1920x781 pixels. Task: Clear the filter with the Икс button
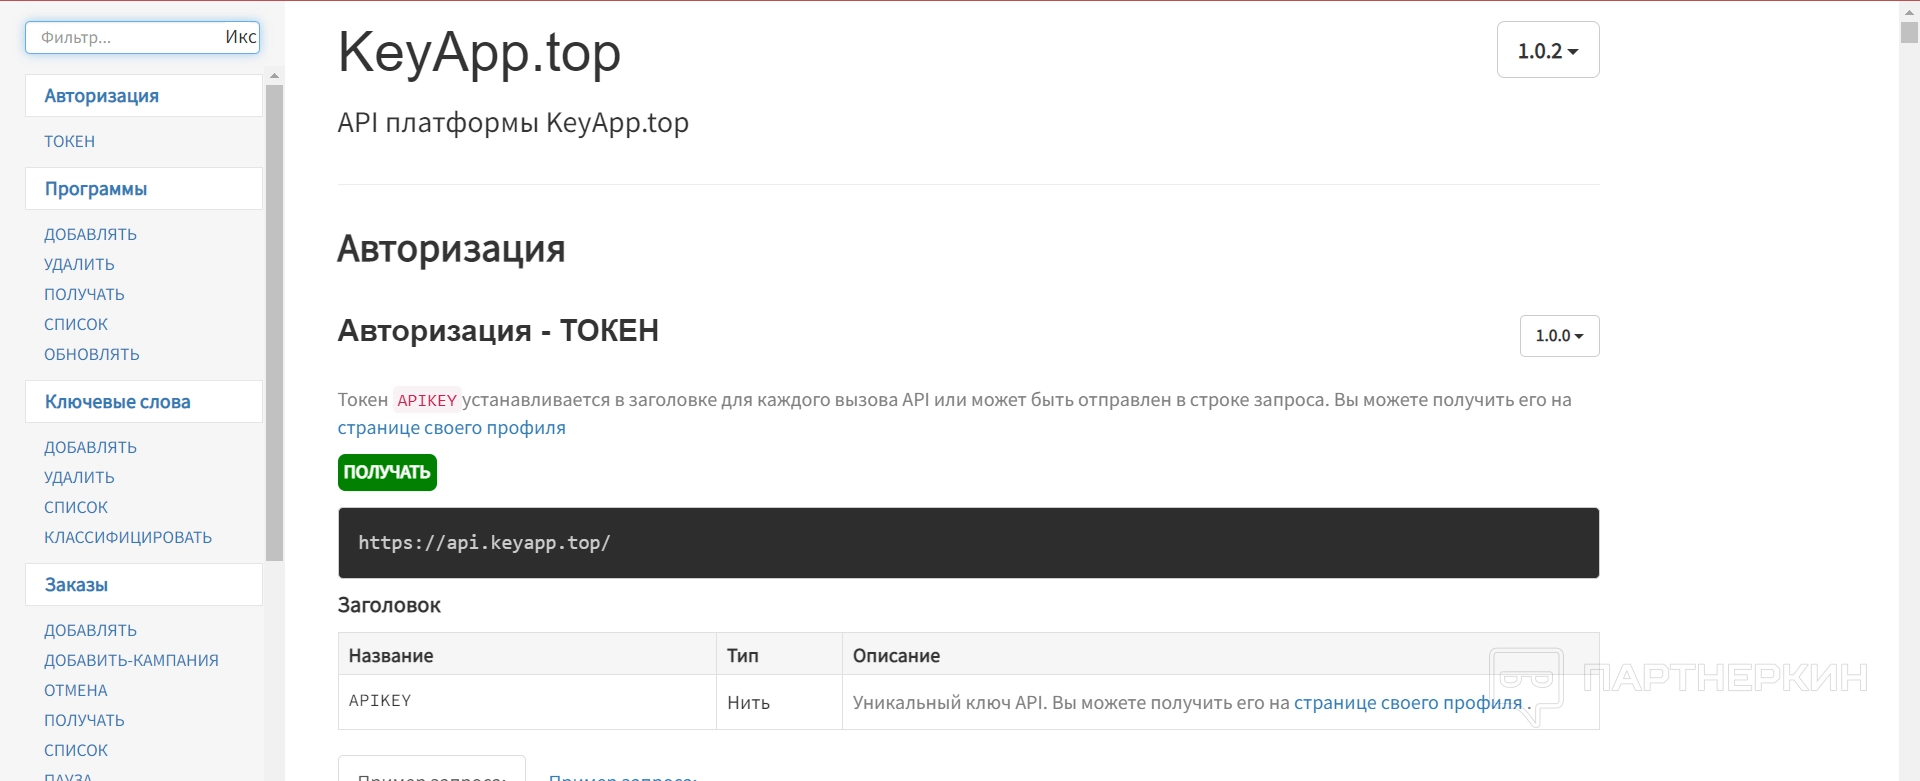[x=240, y=37]
